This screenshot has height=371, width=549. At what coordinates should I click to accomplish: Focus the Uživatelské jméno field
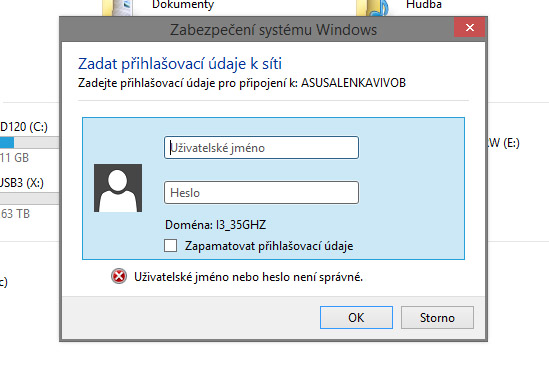(262, 148)
